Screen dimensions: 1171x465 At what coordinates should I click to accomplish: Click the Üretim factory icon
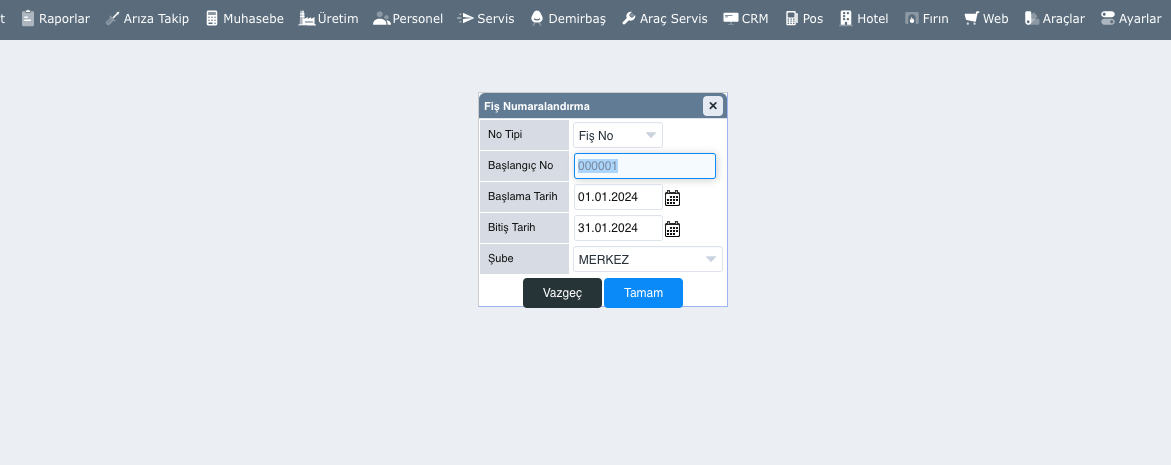[307, 18]
